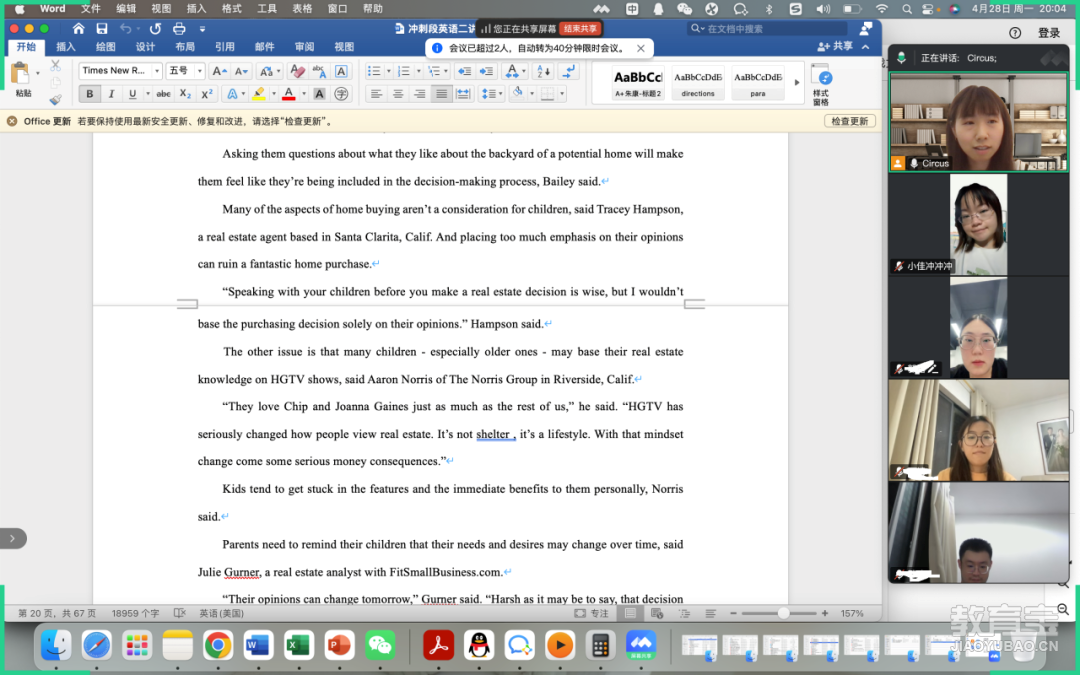Toggle superscript X² formatting
This screenshot has height=675, width=1080.
point(207,94)
